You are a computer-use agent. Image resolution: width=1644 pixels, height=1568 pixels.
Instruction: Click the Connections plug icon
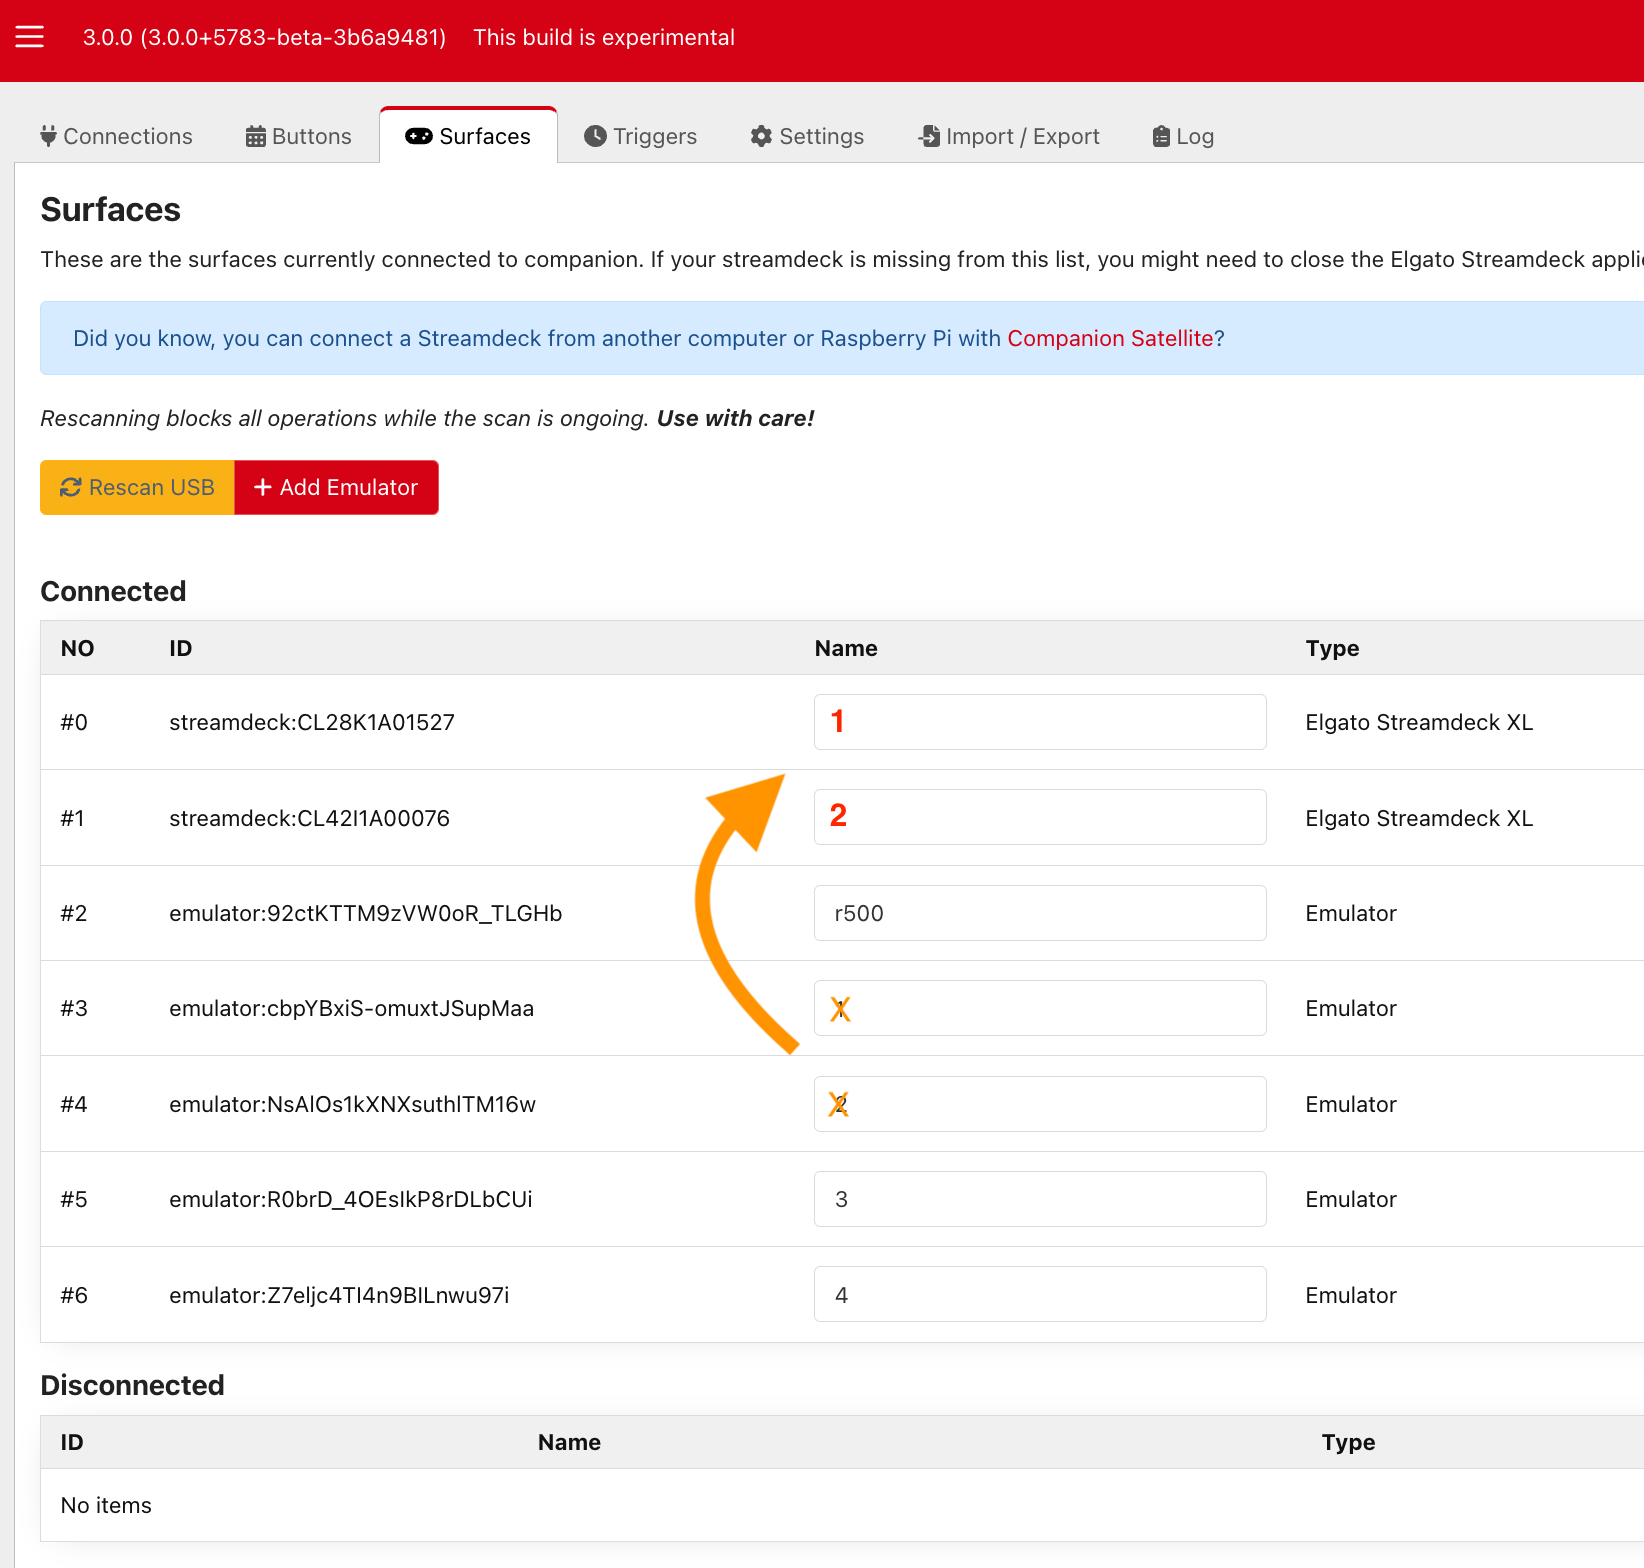[x=47, y=135]
